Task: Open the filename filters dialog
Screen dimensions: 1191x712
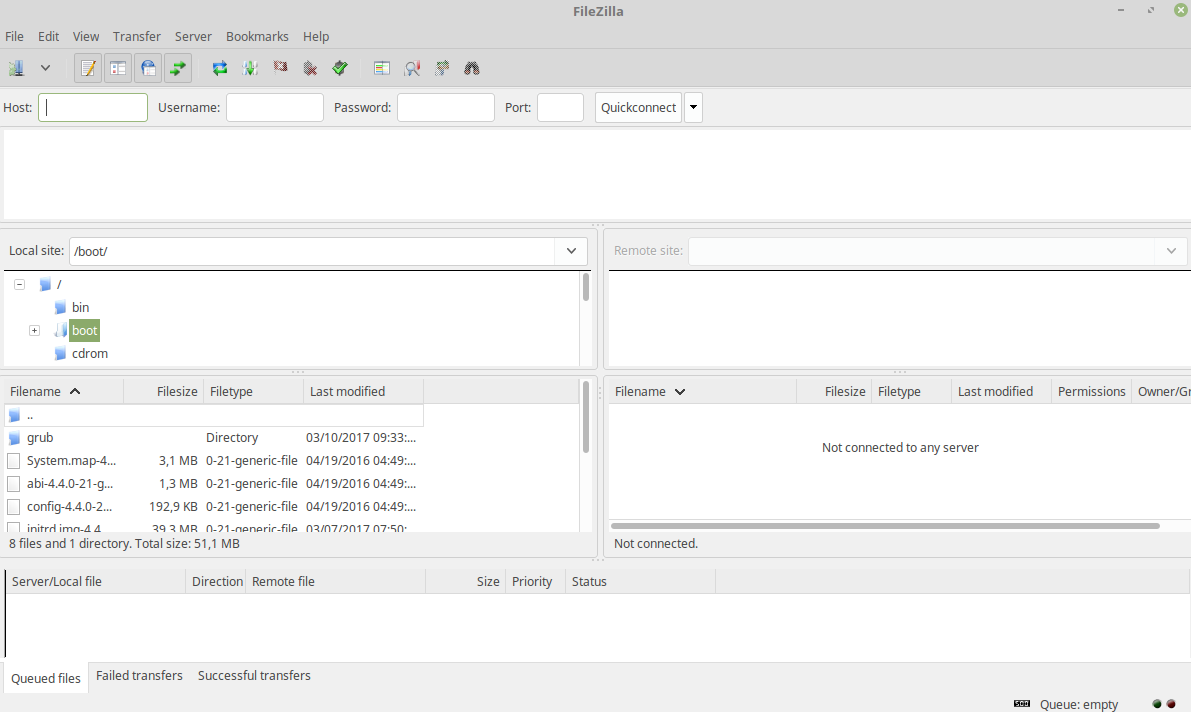Action: [381, 68]
